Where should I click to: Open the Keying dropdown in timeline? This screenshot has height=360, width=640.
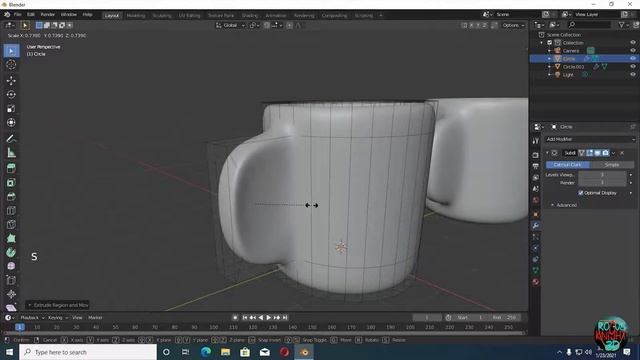pyautogui.click(x=58, y=318)
